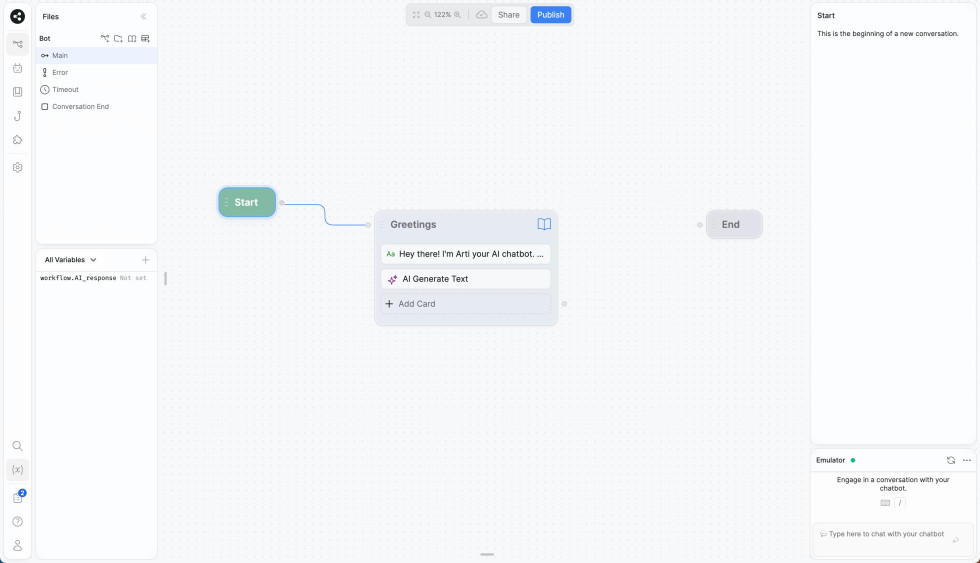The width and height of the screenshot is (980, 563).
Task: Open the Emulator three-dot options menu
Action: 967,460
